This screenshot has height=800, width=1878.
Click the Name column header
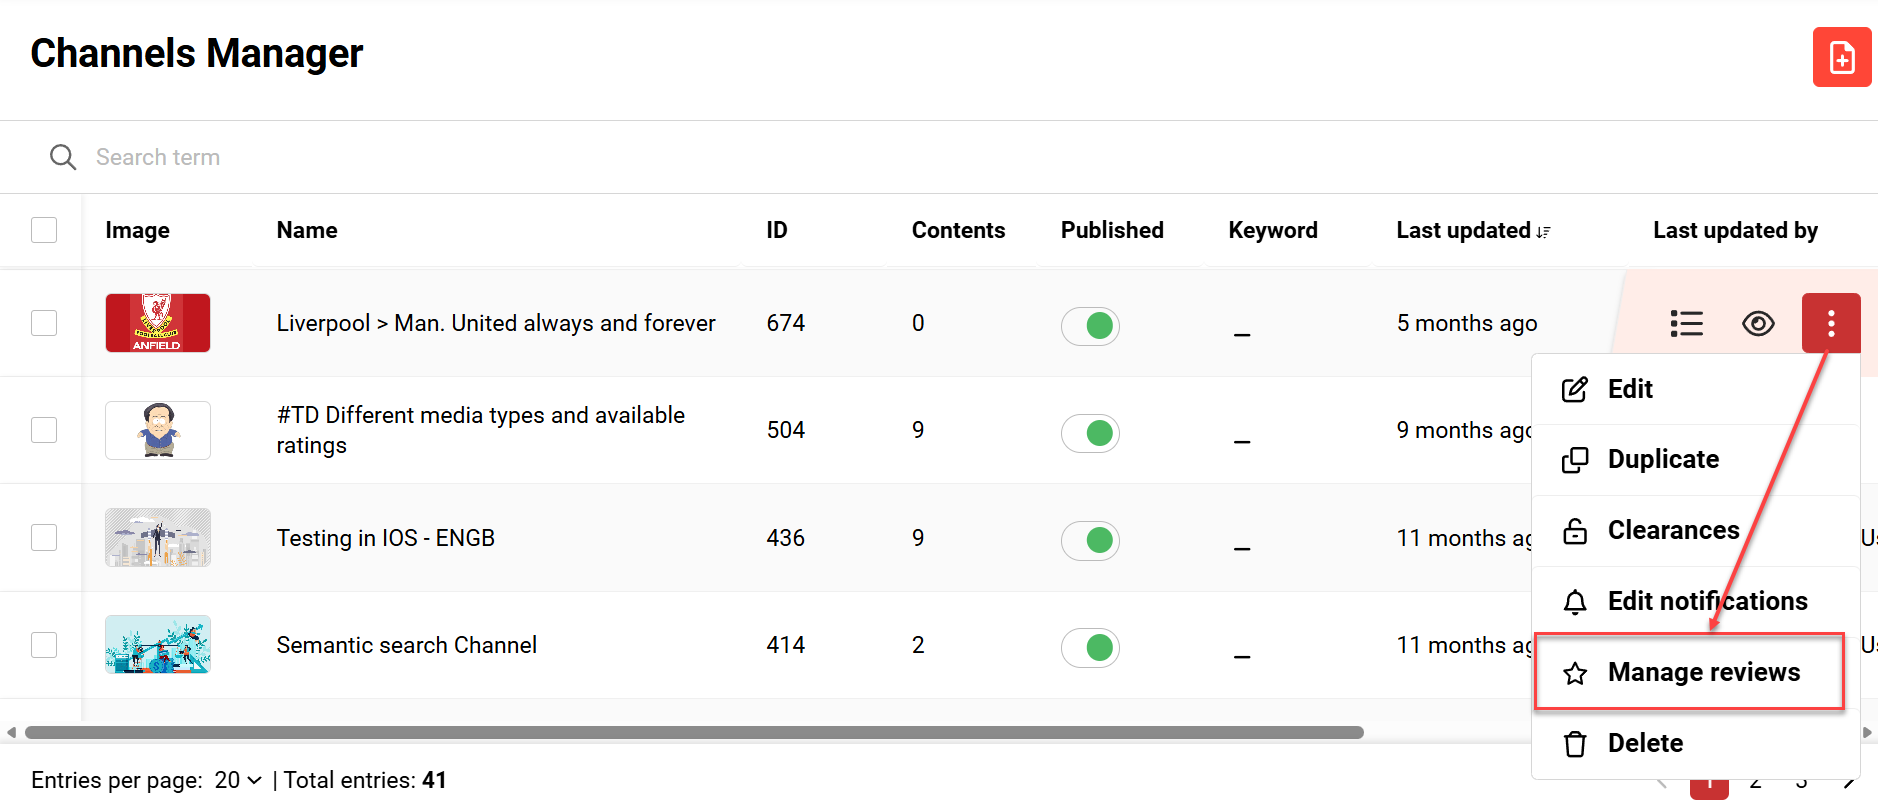pyautogui.click(x=307, y=230)
